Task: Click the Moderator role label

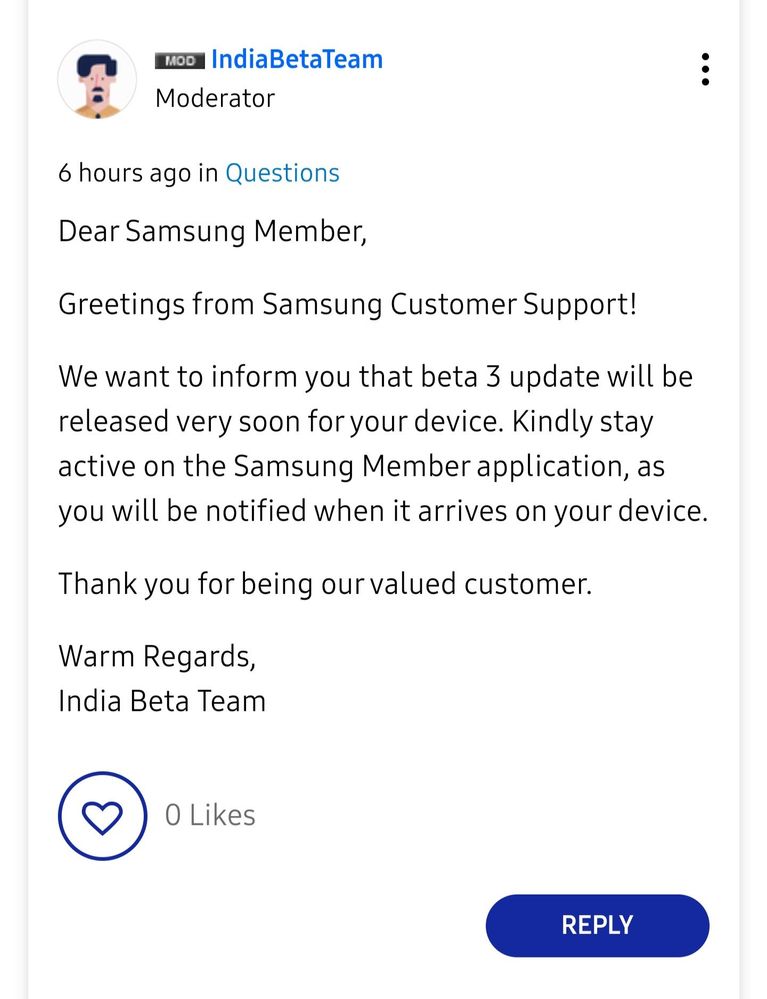Action: tap(215, 99)
